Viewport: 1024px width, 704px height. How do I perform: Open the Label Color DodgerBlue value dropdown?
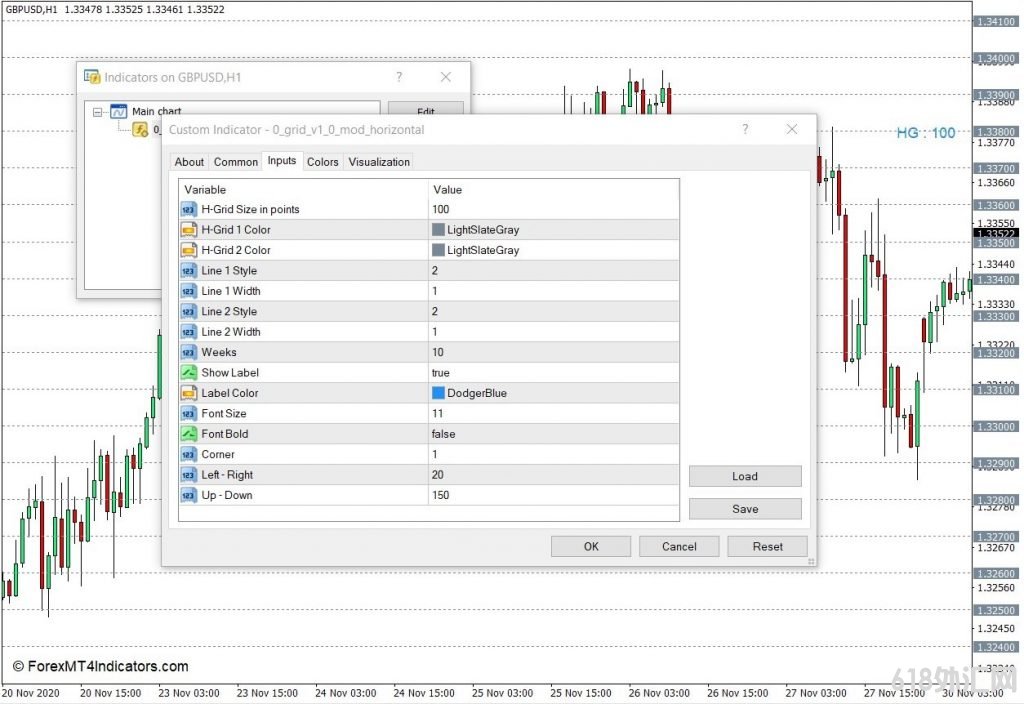point(552,393)
